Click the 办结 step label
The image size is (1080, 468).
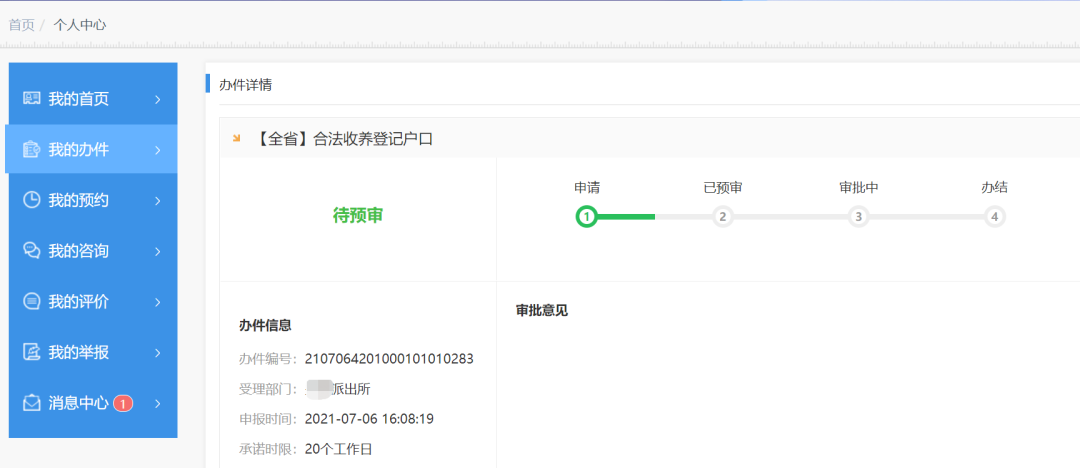pos(995,187)
